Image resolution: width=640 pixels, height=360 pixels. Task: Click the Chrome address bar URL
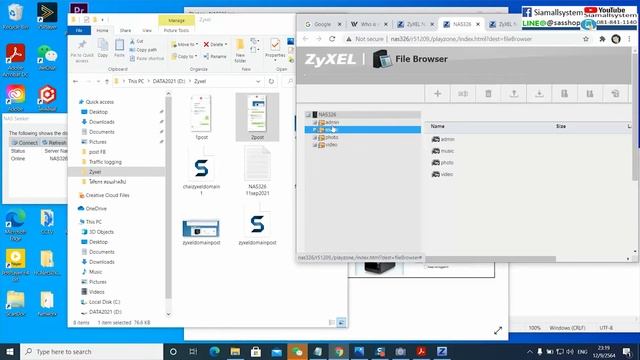click(x=461, y=39)
